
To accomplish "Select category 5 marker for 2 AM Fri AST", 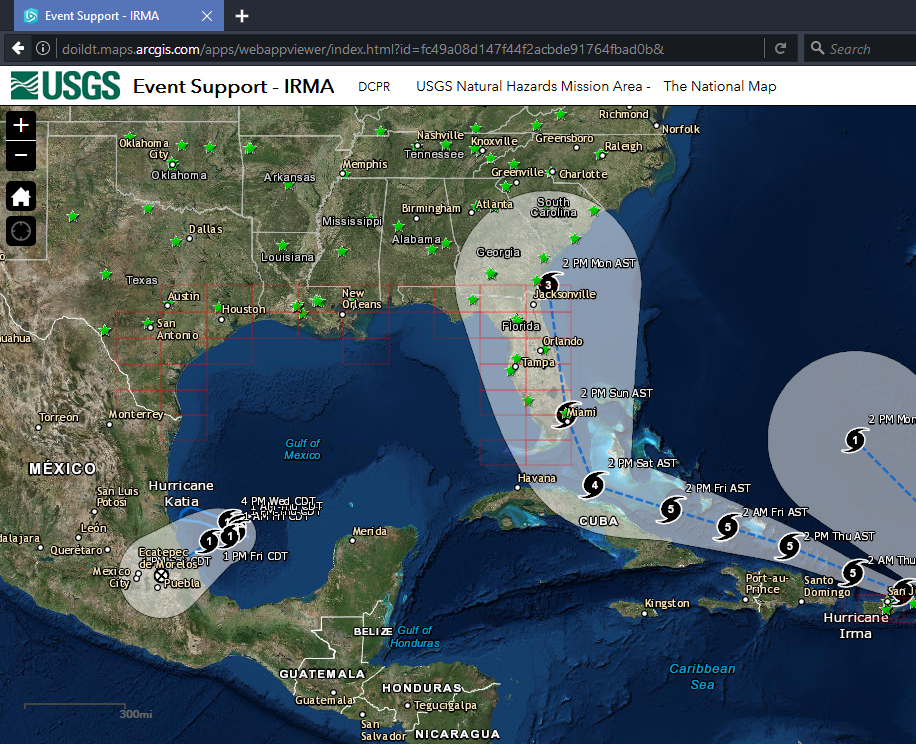I will click(x=728, y=527).
